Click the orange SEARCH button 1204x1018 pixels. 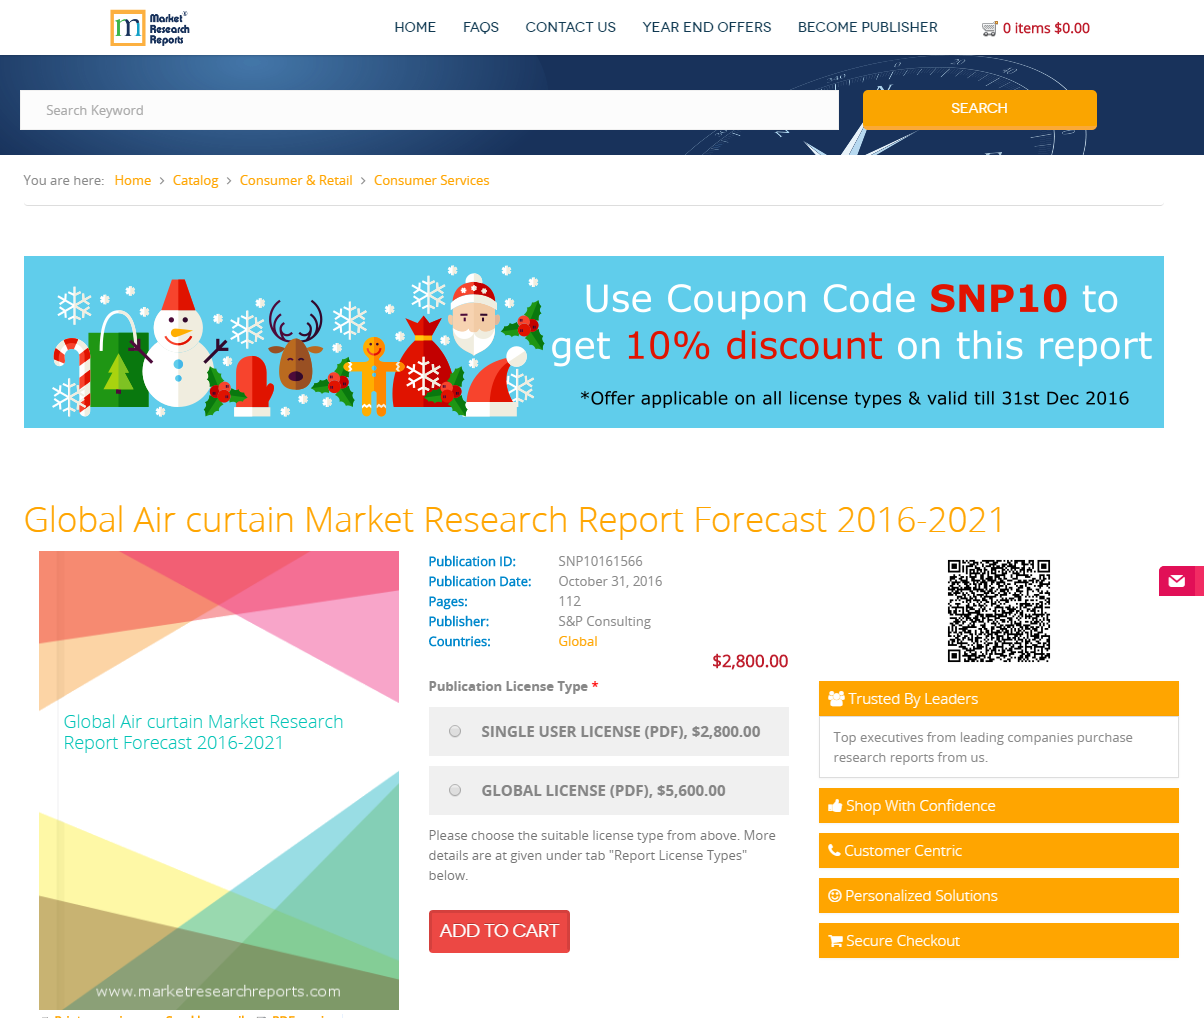click(x=980, y=109)
